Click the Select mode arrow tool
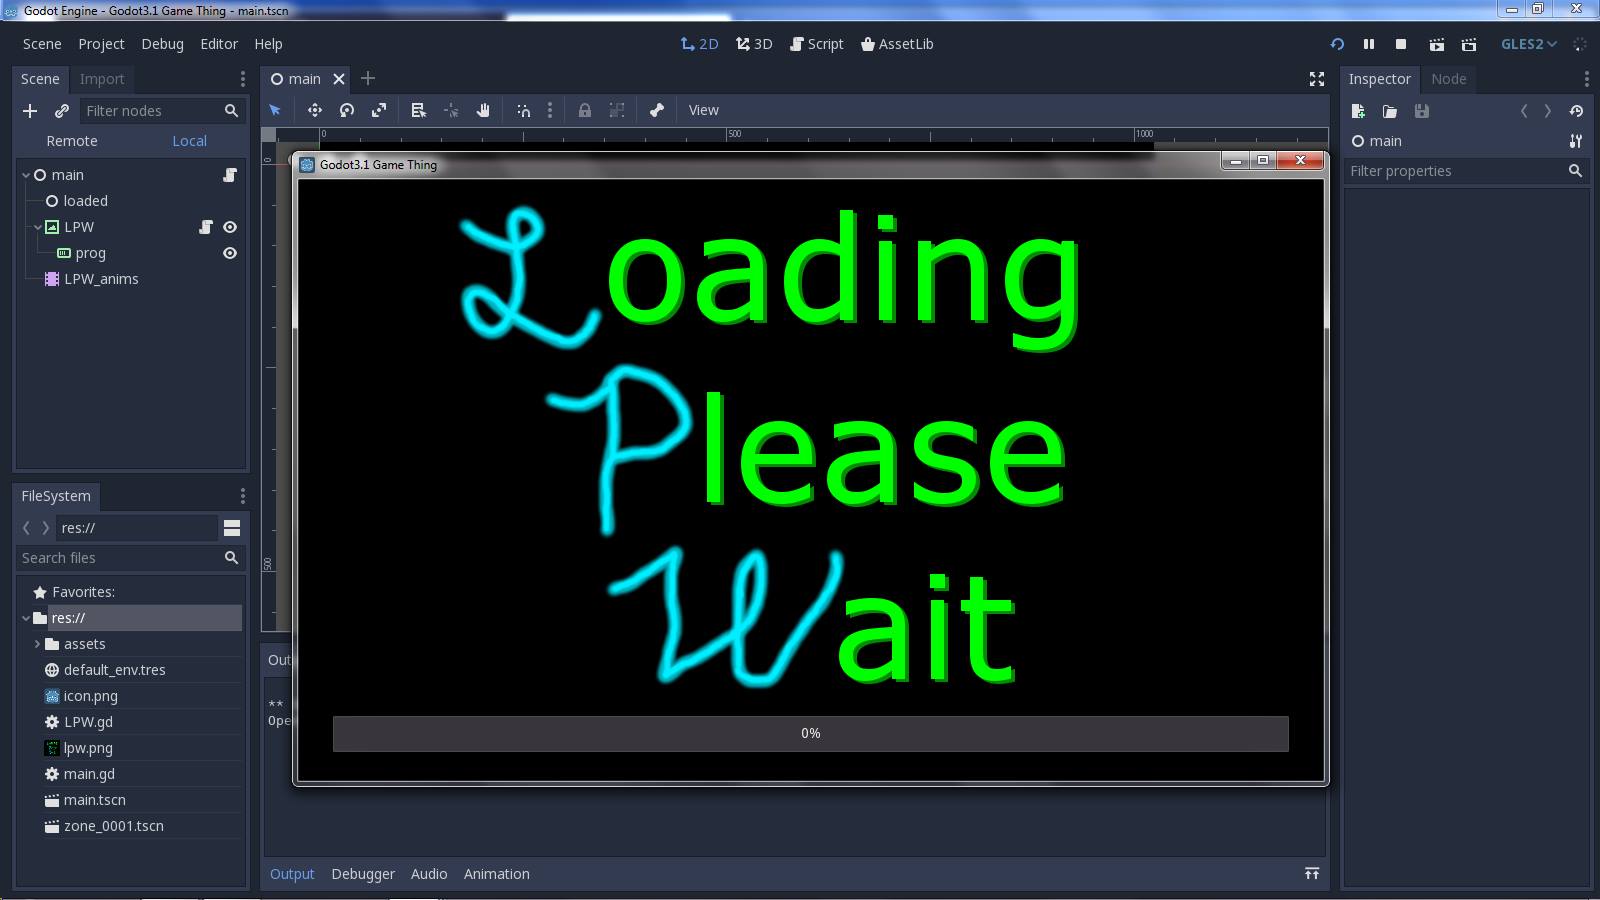The height and width of the screenshot is (900, 1600). point(275,110)
